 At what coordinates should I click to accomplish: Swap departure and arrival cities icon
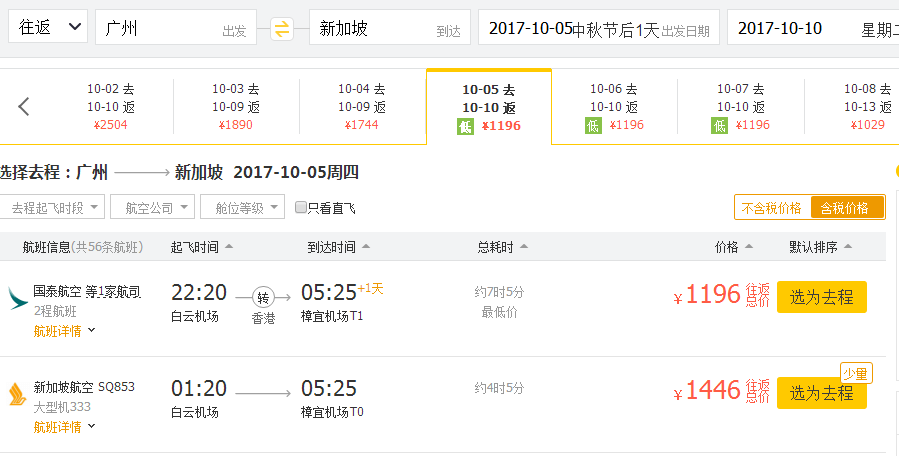coord(282,29)
